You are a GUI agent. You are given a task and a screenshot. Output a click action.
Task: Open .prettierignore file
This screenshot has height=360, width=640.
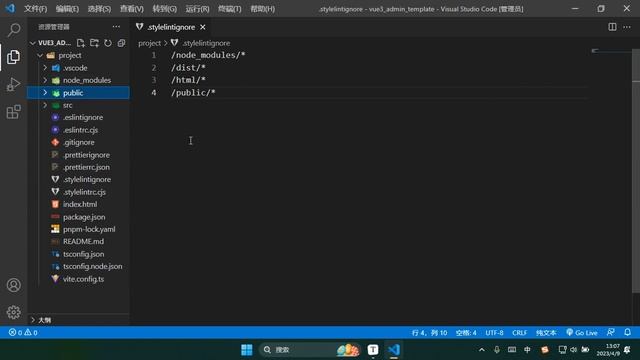86,155
